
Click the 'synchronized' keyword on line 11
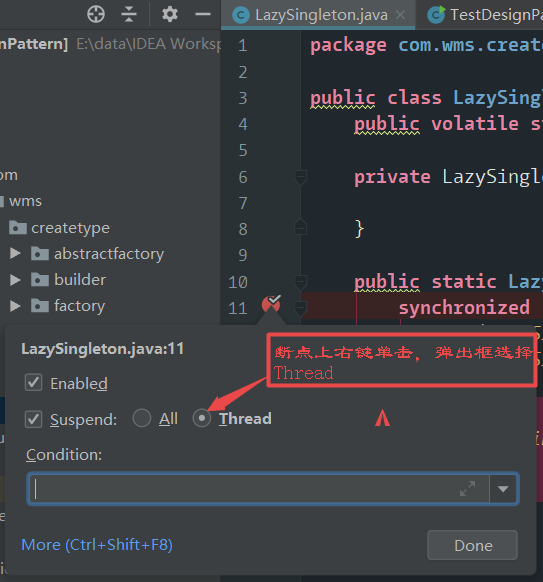pyautogui.click(x=464, y=308)
